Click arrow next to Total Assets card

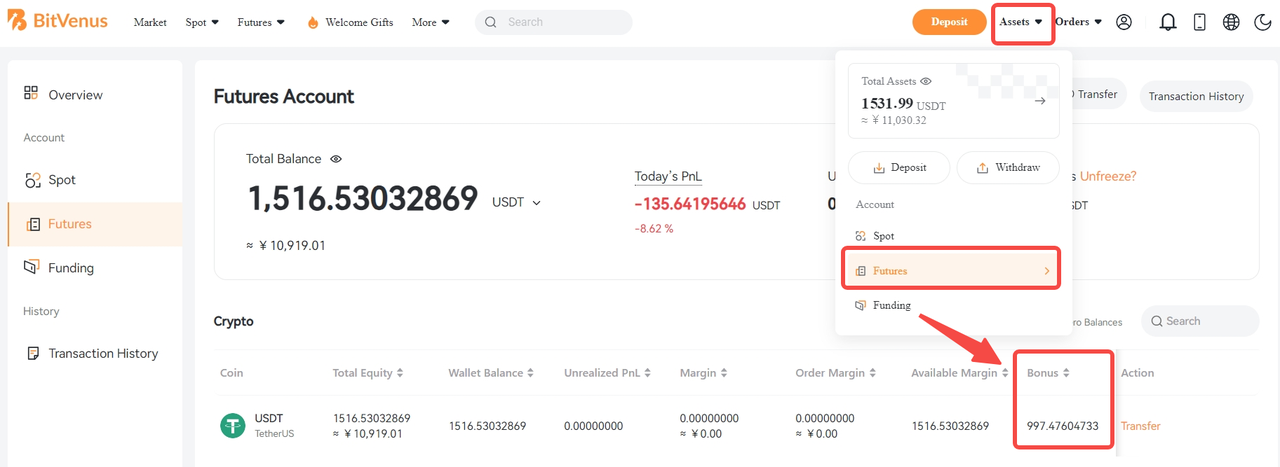[1040, 101]
